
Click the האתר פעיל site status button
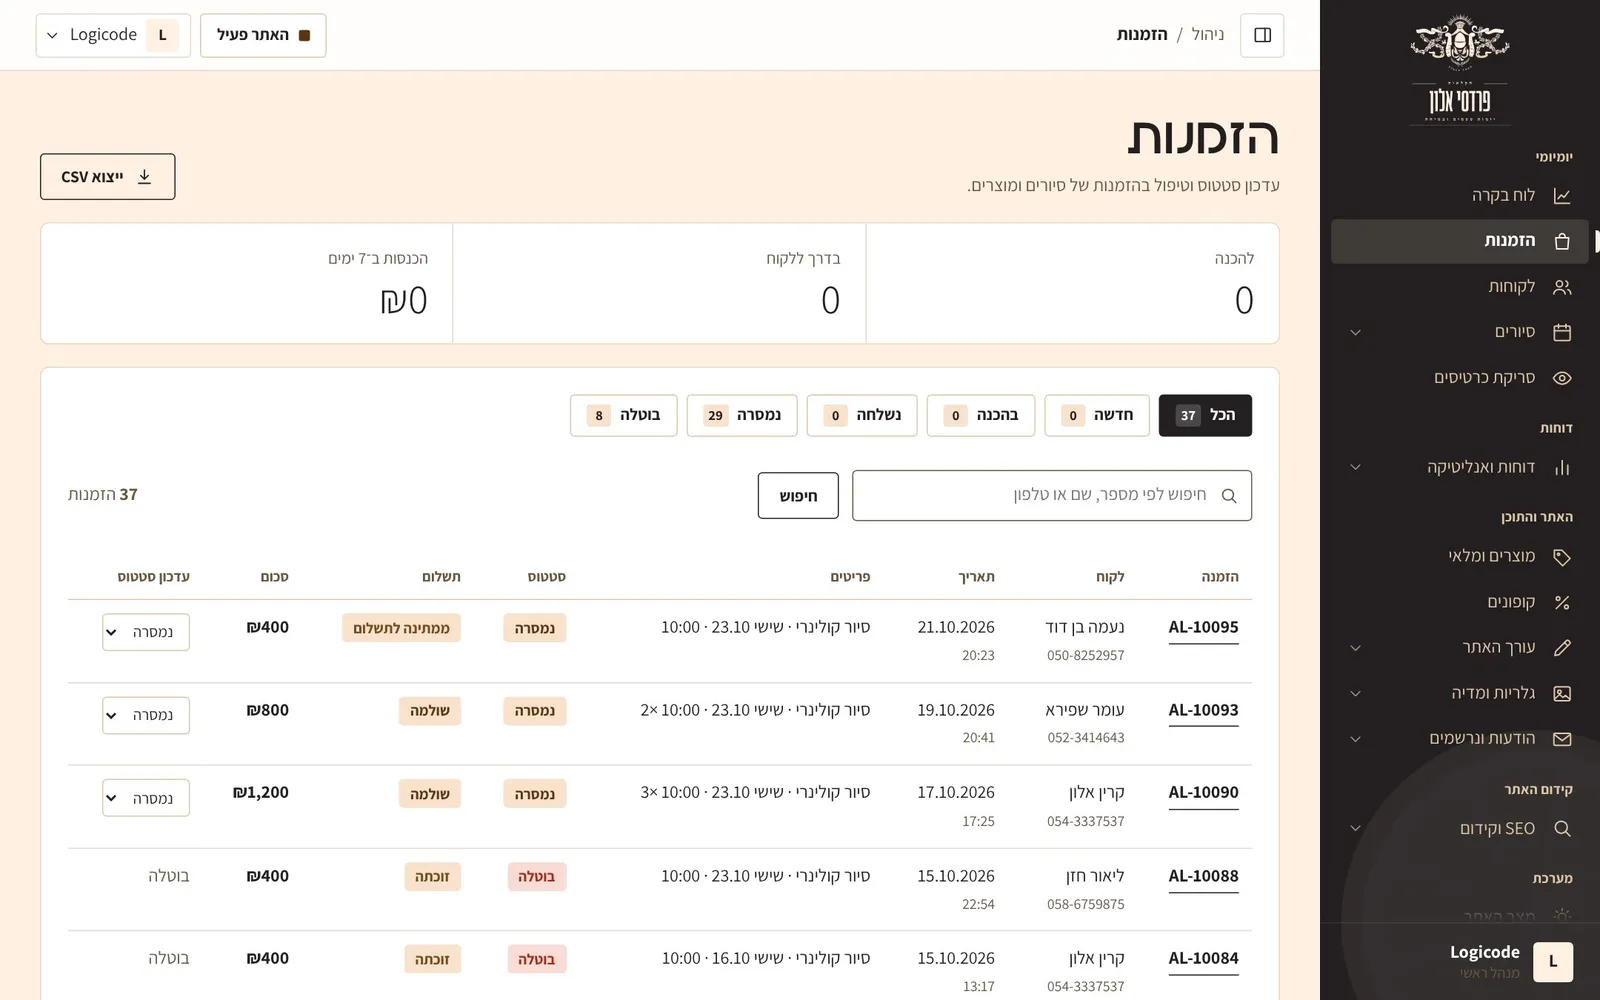(263, 35)
